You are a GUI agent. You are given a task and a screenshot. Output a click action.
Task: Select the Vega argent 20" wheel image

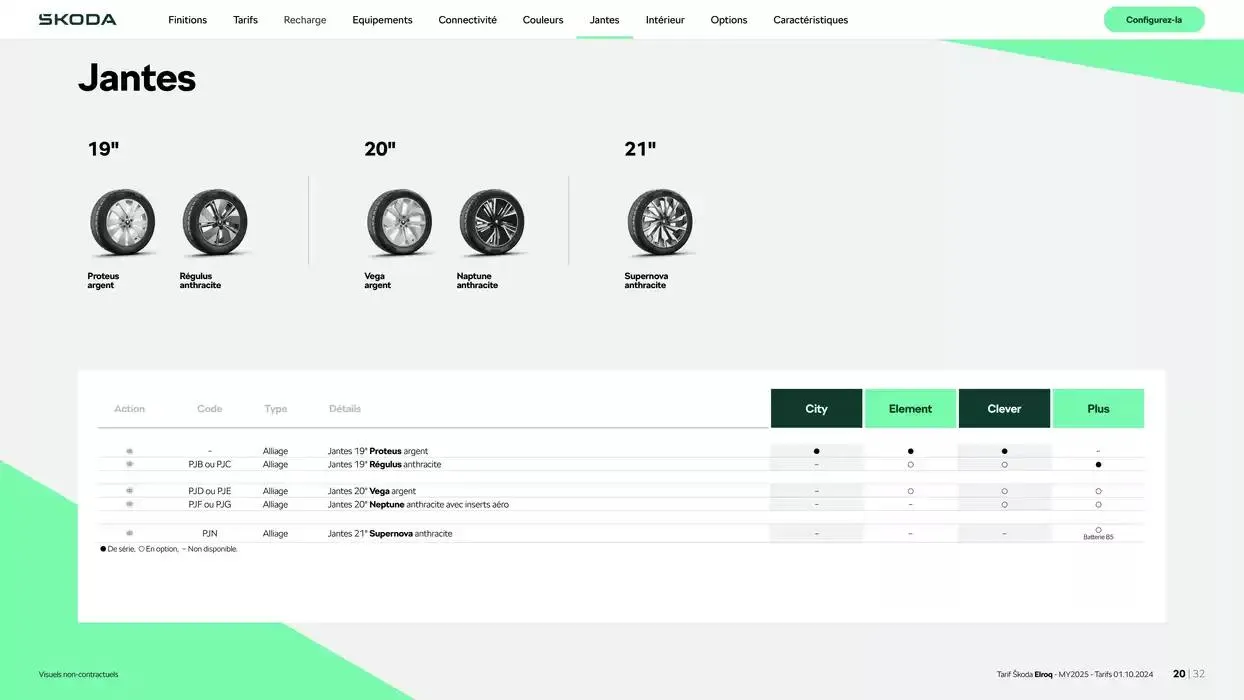[x=399, y=222]
